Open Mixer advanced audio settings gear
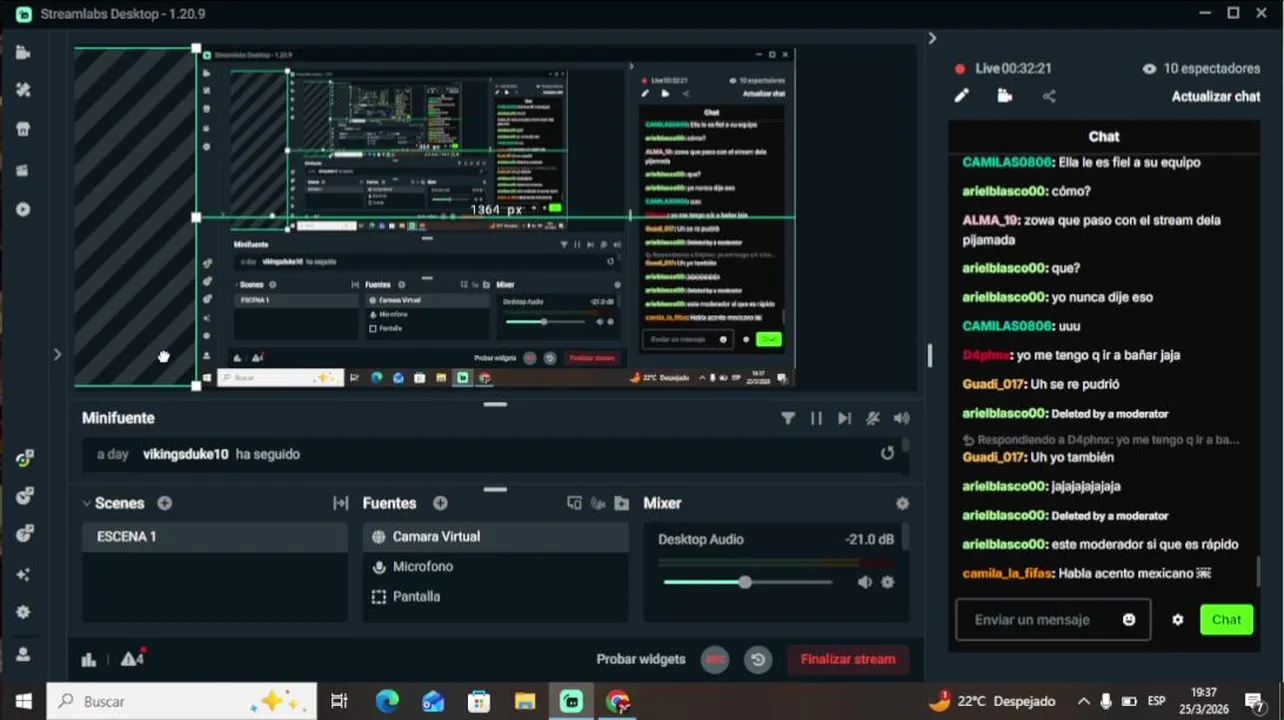Viewport: 1284px width, 720px height. pyautogui.click(x=902, y=503)
